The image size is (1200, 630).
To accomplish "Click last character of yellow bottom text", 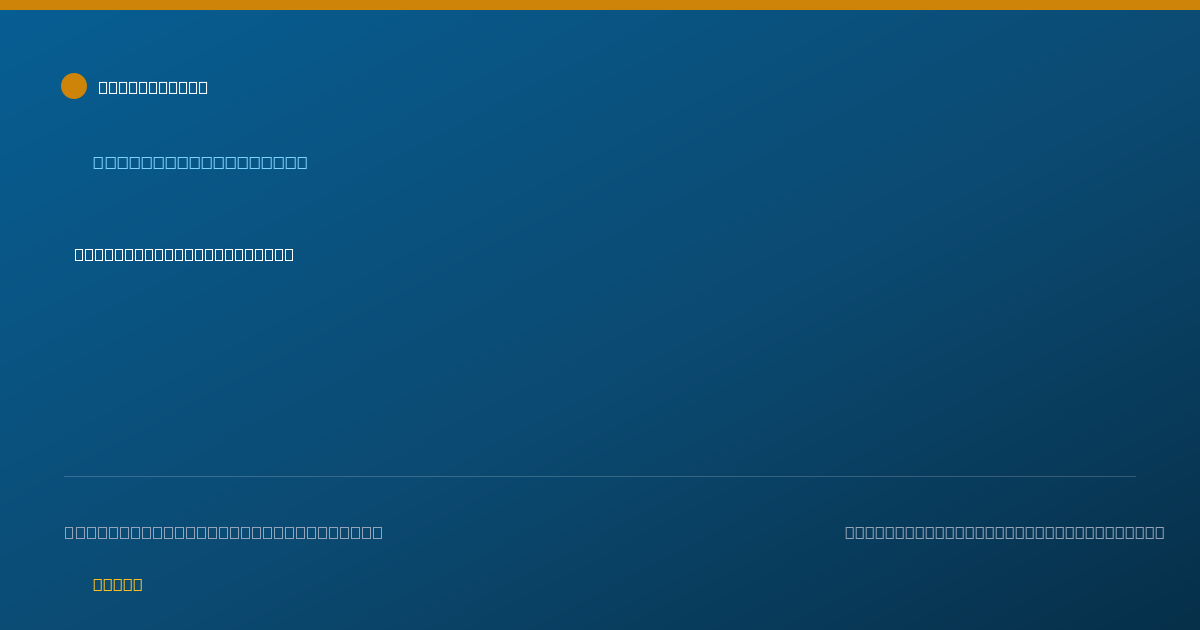I will point(138,584).
